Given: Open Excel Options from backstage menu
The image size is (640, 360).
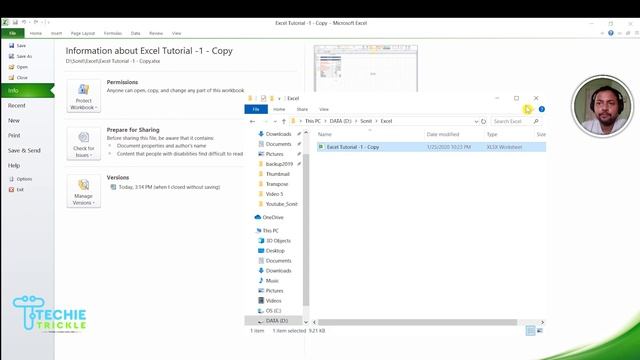Looking at the screenshot, I should 20,179.
